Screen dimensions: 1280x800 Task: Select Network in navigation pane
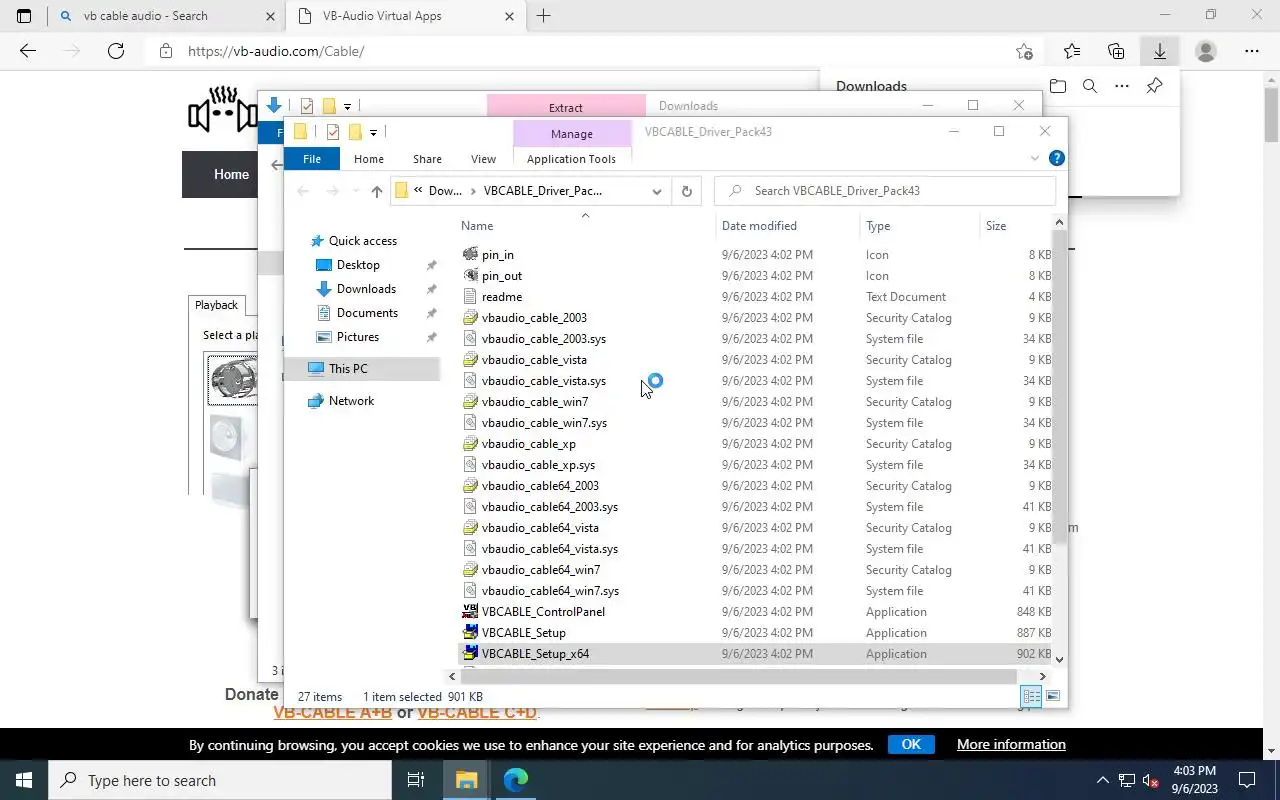pos(351,401)
